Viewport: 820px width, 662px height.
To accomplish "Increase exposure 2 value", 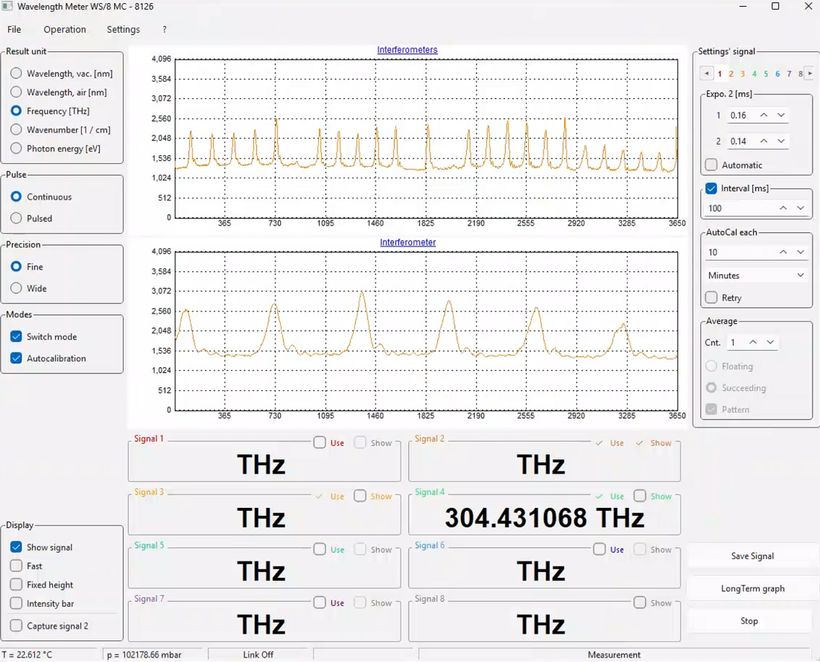I will click(x=764, y=141).
